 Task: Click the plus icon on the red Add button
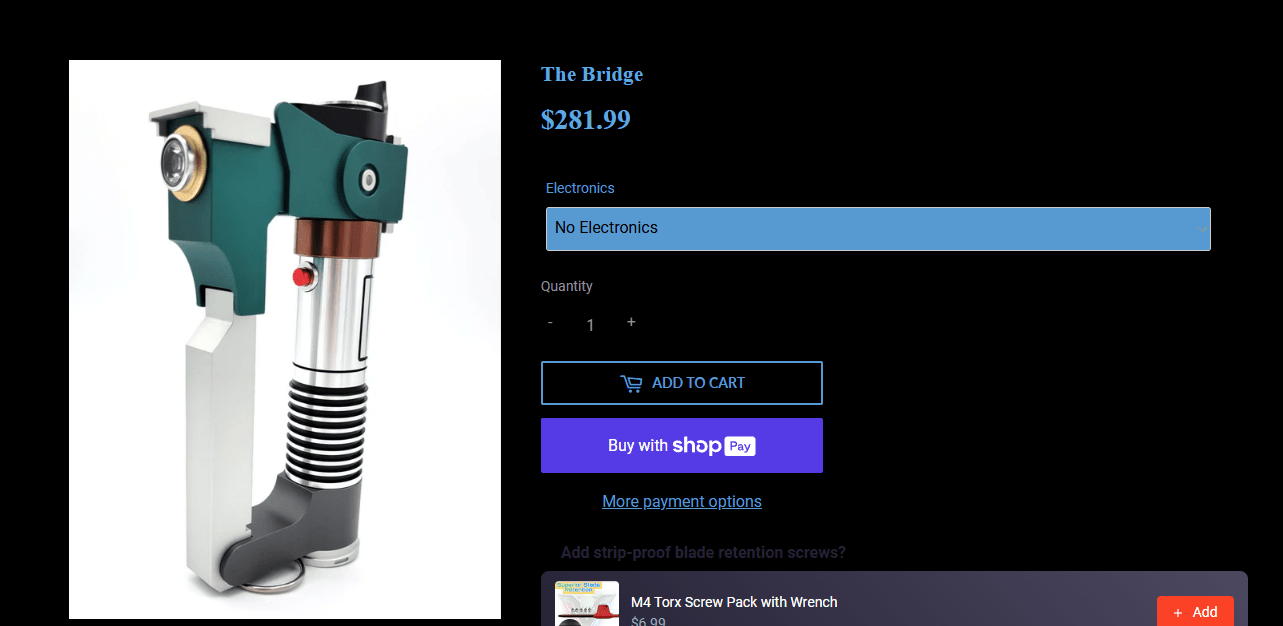tap(1178, 612)
